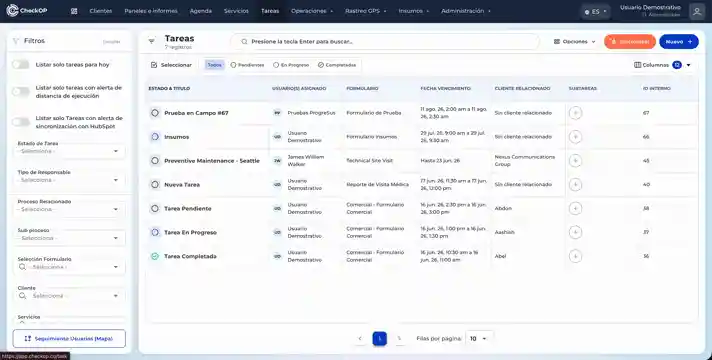The image size is (712, 360).
Task: Go to next page arrow
Action: [x=399, y=339]
